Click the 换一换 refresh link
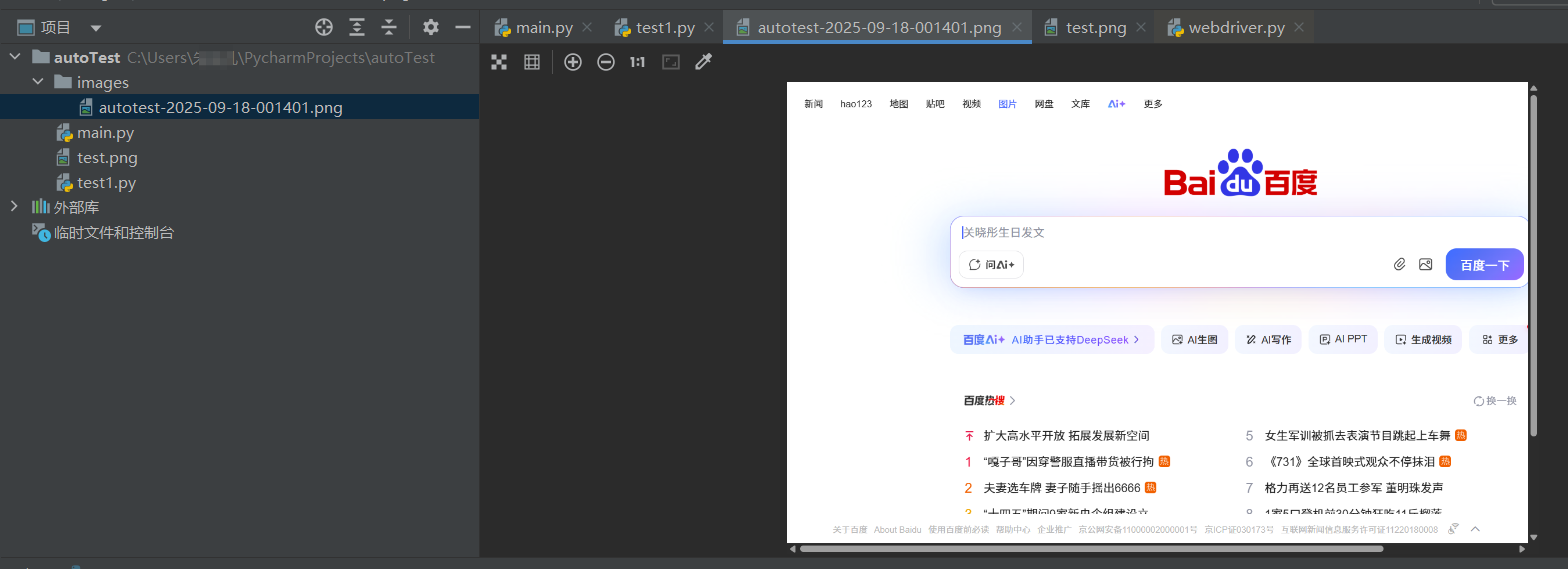The width and height of the screenshot is (1568, 569). [x=1495, y=401]
